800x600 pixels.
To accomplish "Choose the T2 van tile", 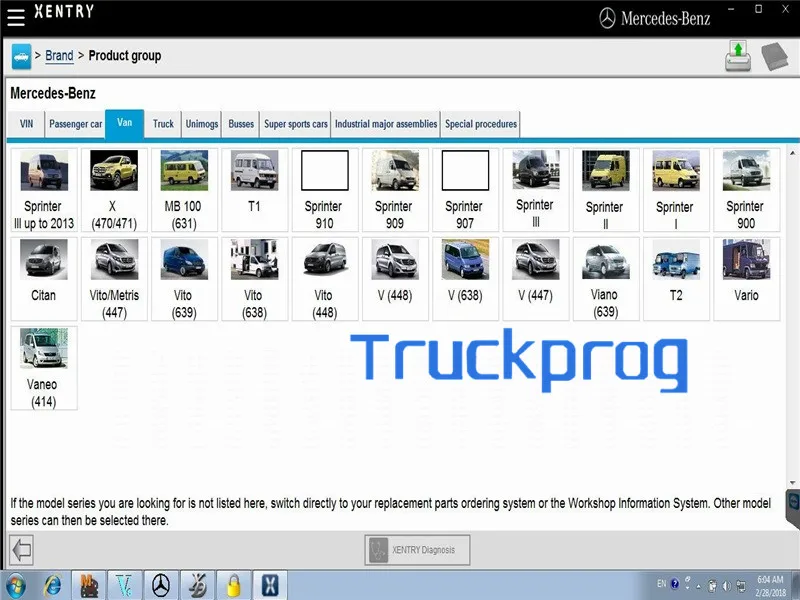I will [x=676, y=279].
